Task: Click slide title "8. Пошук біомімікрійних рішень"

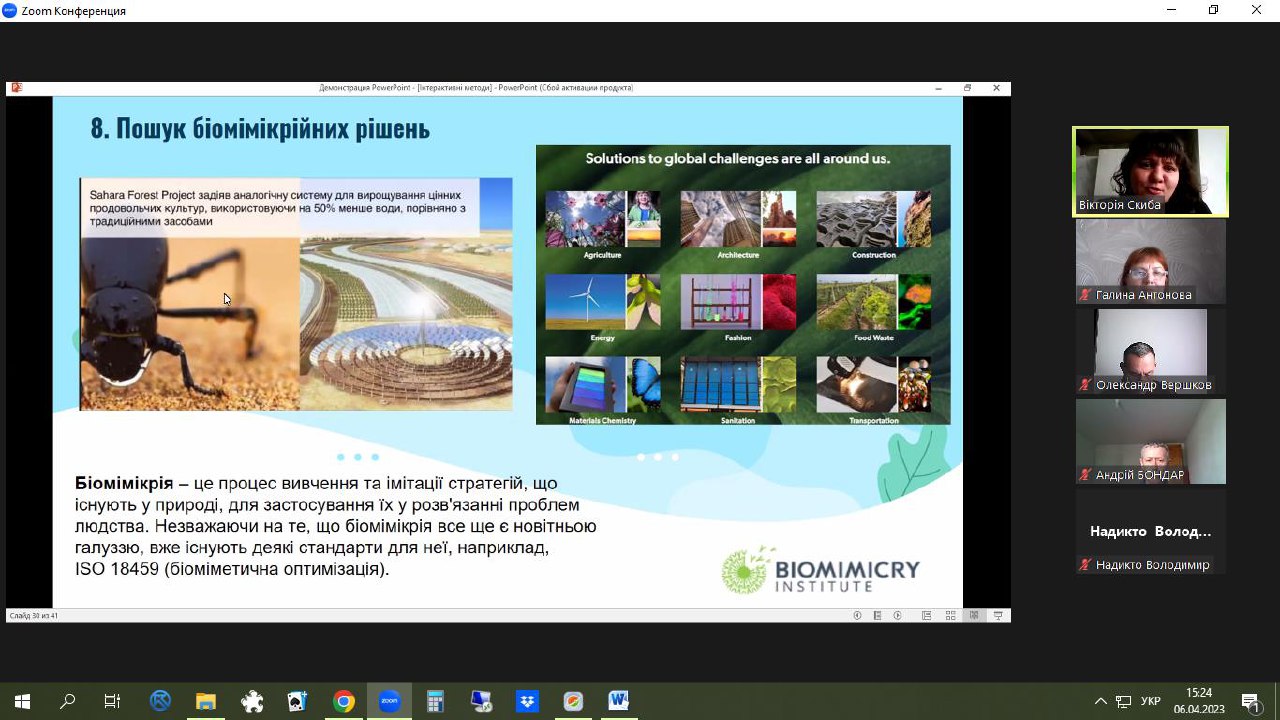Action: [x=260, y=129]
